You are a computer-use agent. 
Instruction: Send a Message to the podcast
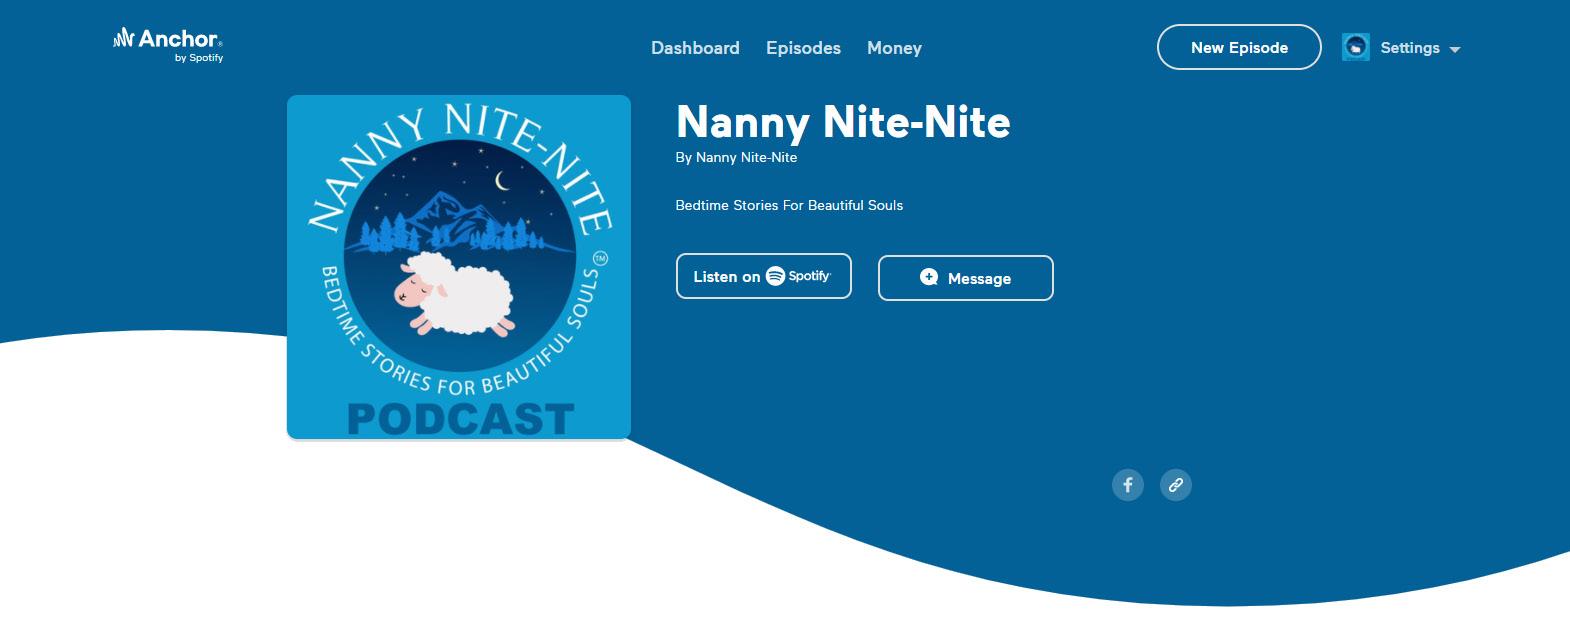point(965,278)
